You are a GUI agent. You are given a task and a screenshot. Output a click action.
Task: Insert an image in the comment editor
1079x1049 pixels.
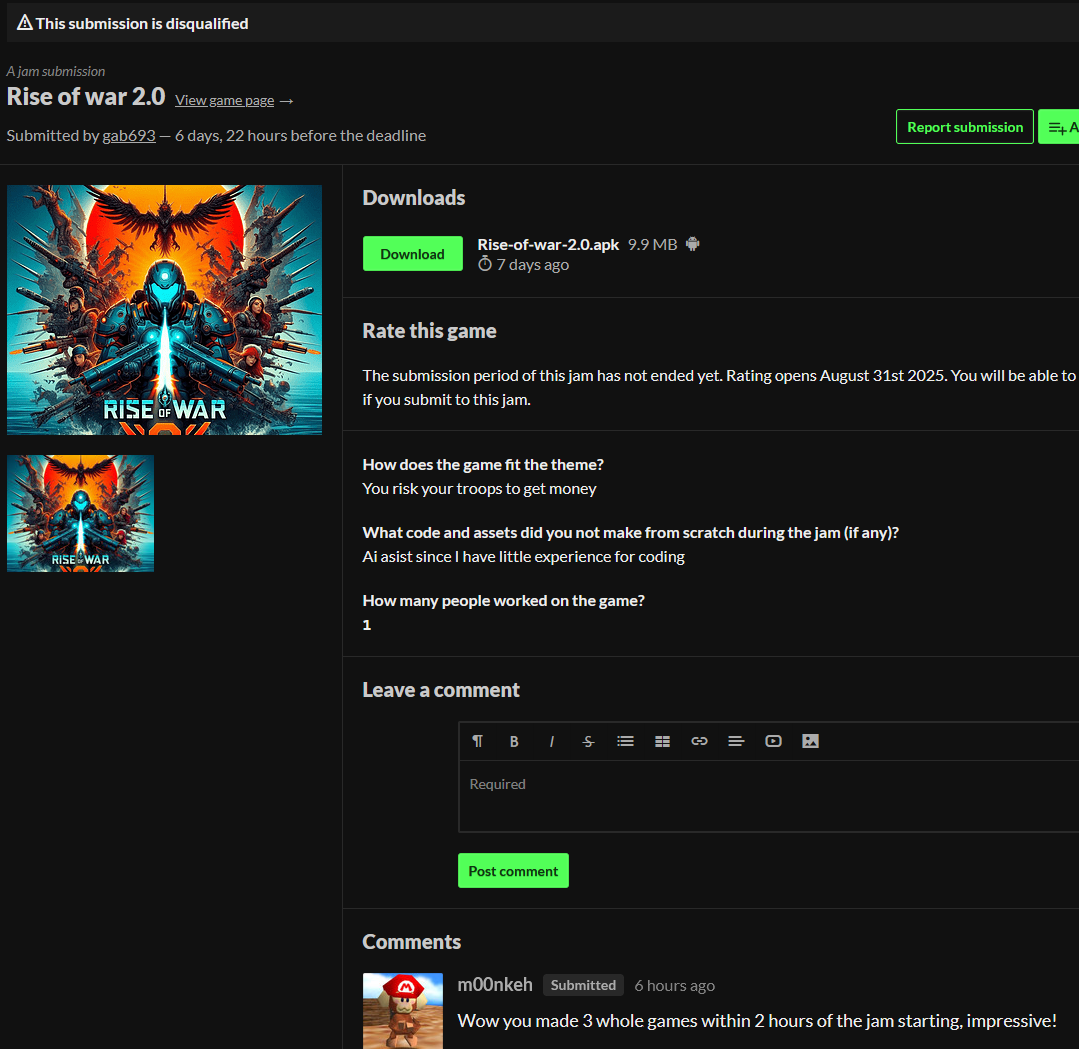coord(811,741)
